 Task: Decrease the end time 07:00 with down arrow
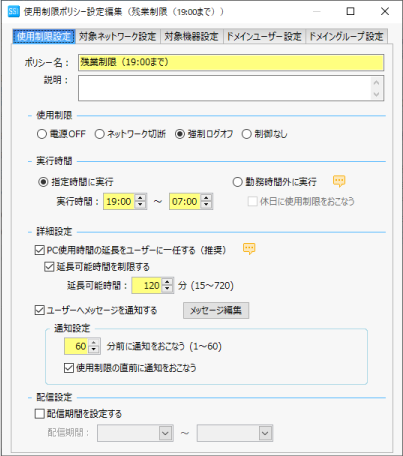(x=206, y=205)
